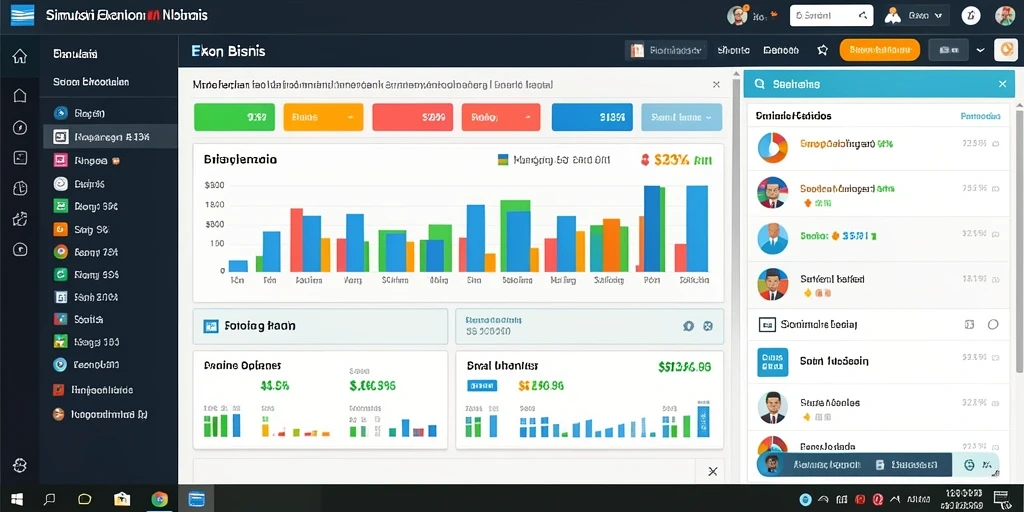The width and height of the screenshot is (1024, 512).
Task: Click the solid red button in colored button row
Action: tap(413, 118)
